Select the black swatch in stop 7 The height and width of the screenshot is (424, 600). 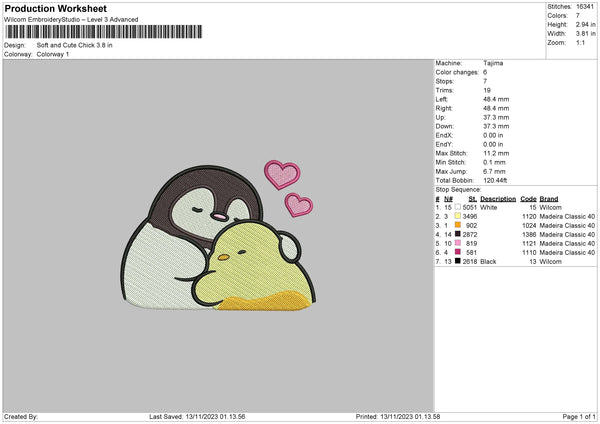coord(458,261)
